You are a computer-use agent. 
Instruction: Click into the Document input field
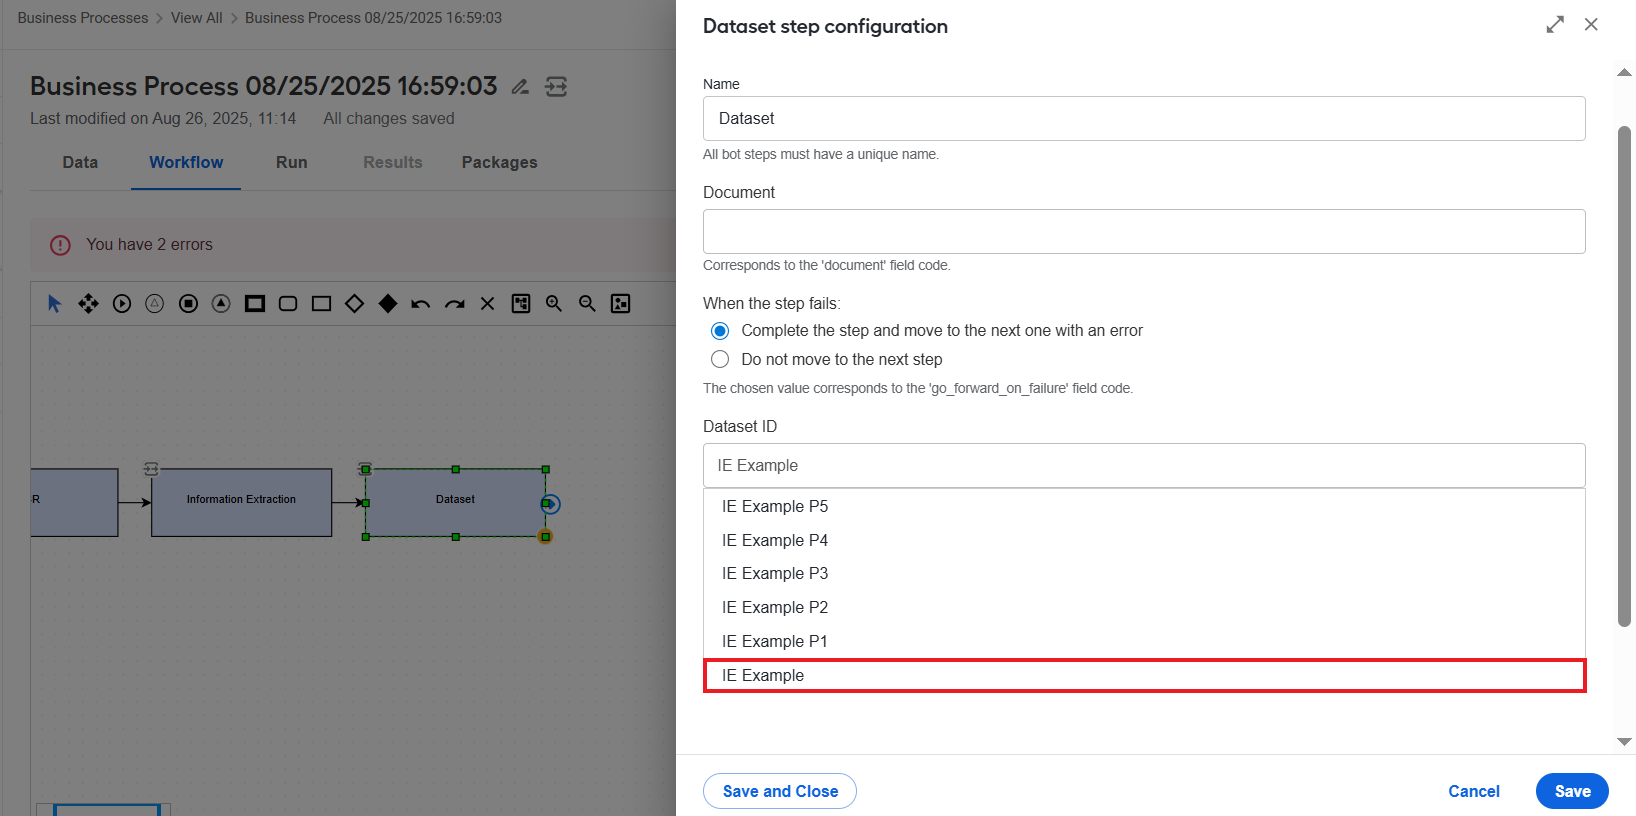(x=1144, y=232)
